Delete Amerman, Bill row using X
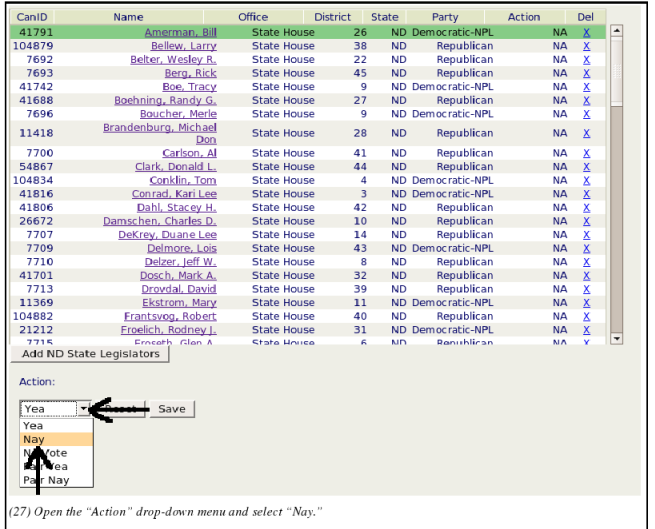This screenshot has height=529, width=655. (586, 33)
